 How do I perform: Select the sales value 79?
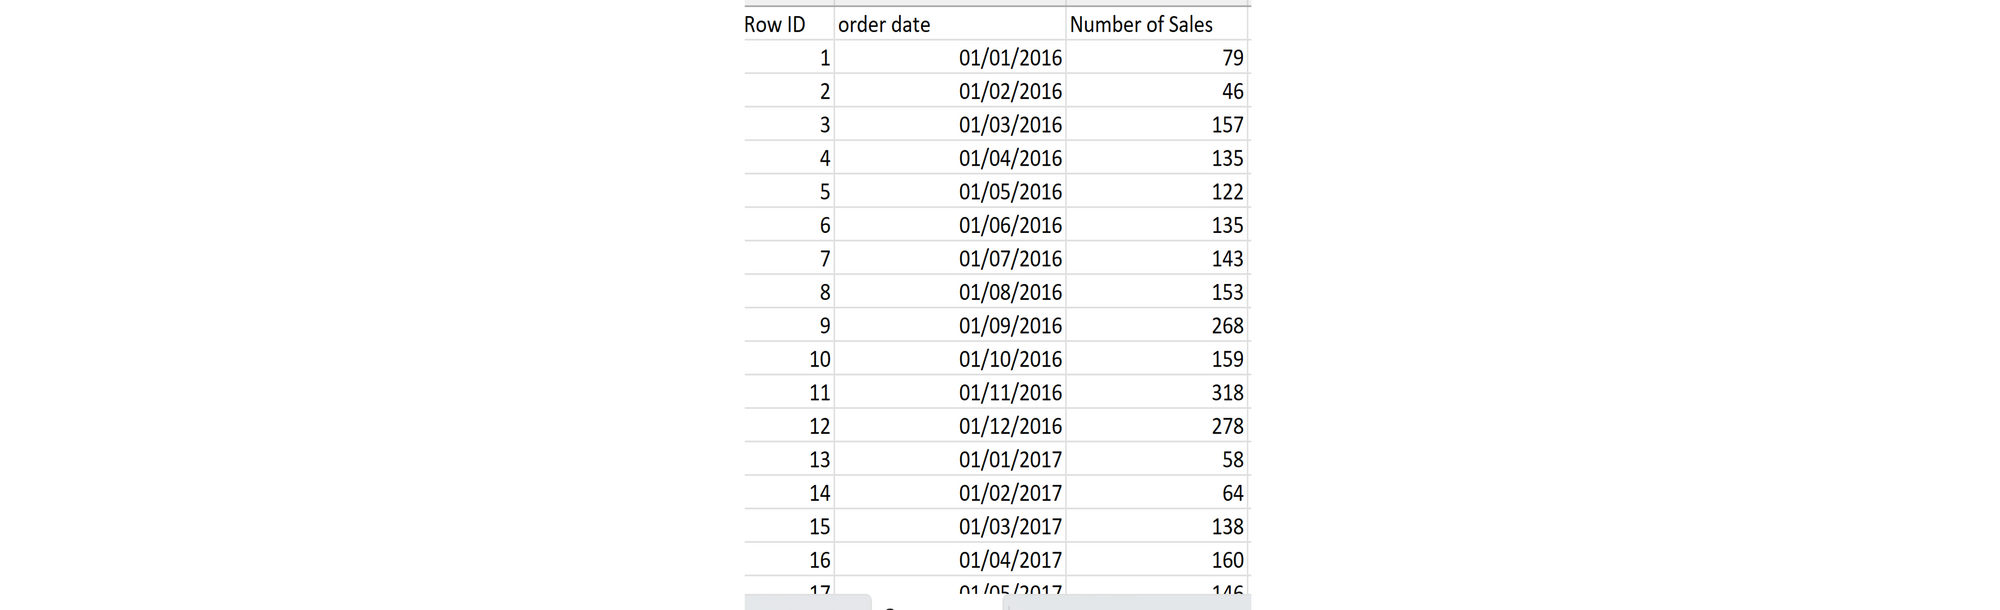tap(1232, 58)
